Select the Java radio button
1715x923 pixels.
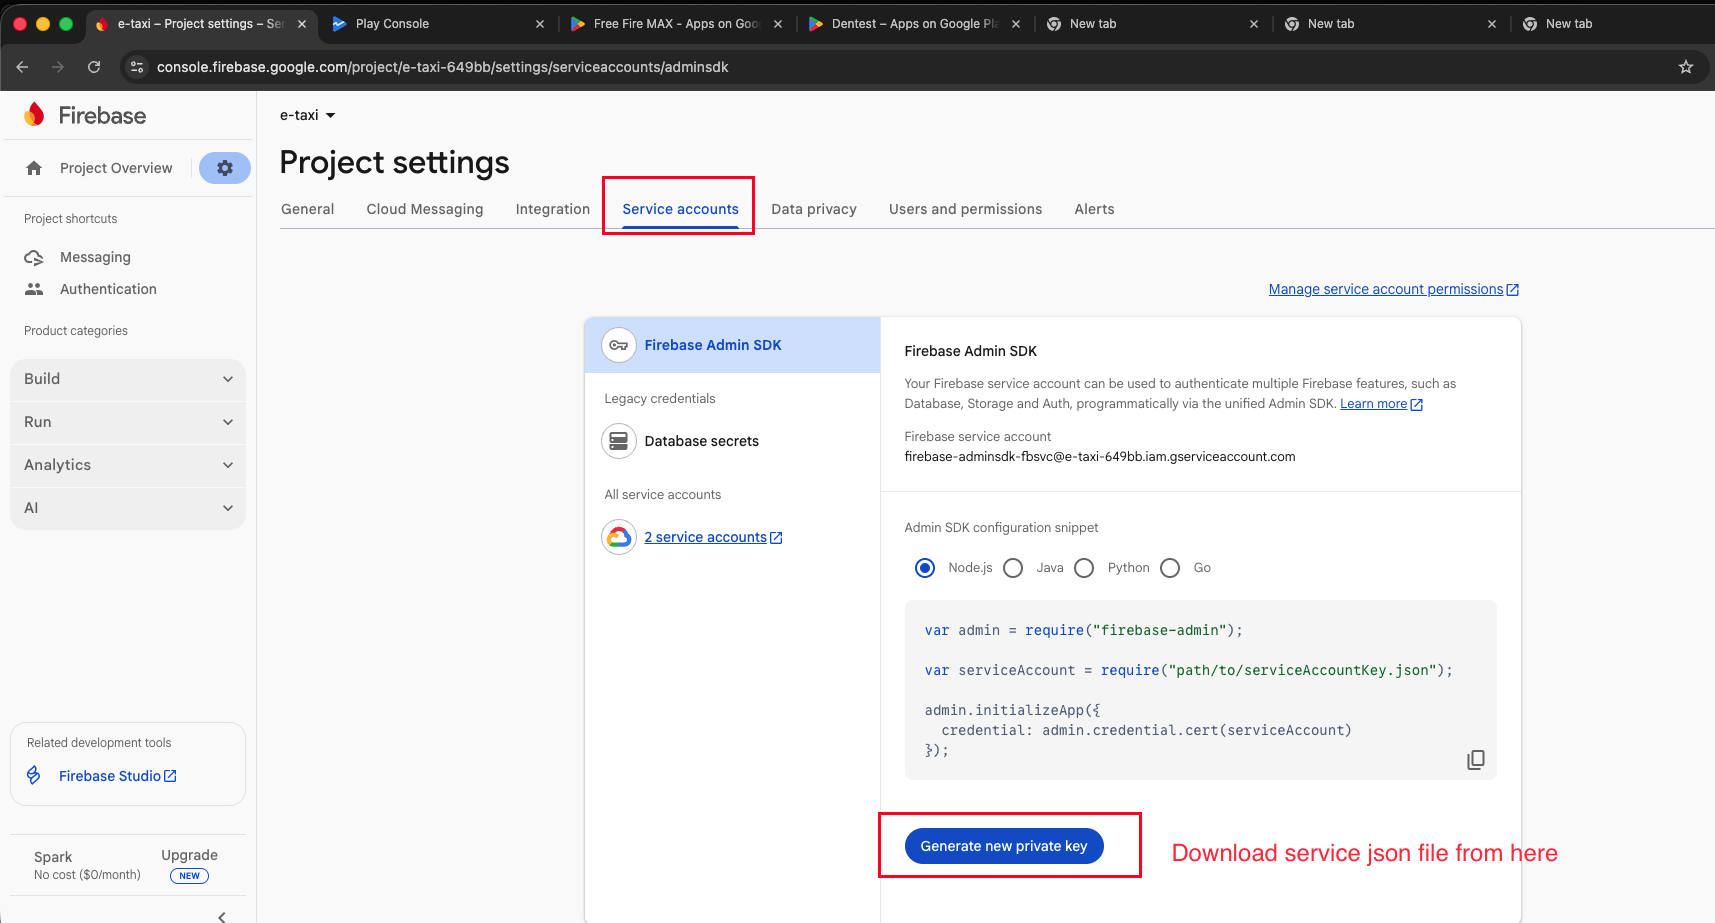(x=1013, y=568)
